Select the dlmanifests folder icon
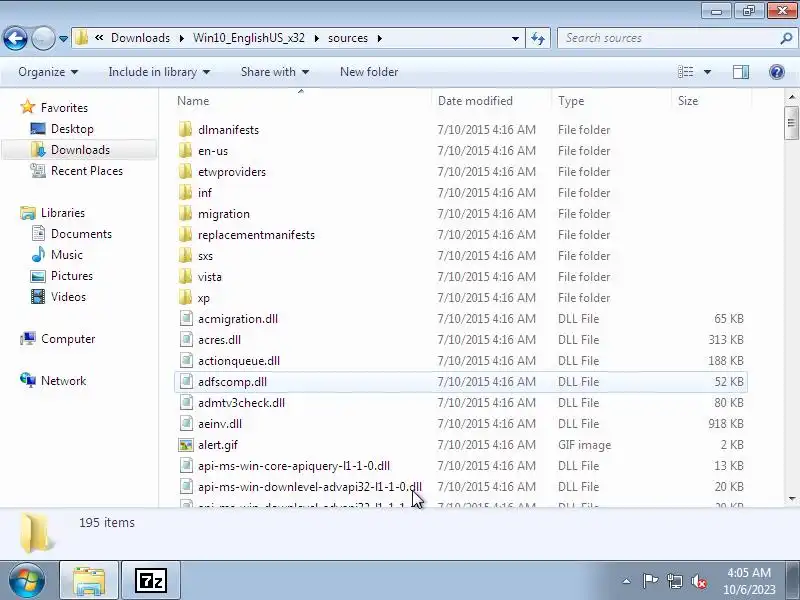 186,130
